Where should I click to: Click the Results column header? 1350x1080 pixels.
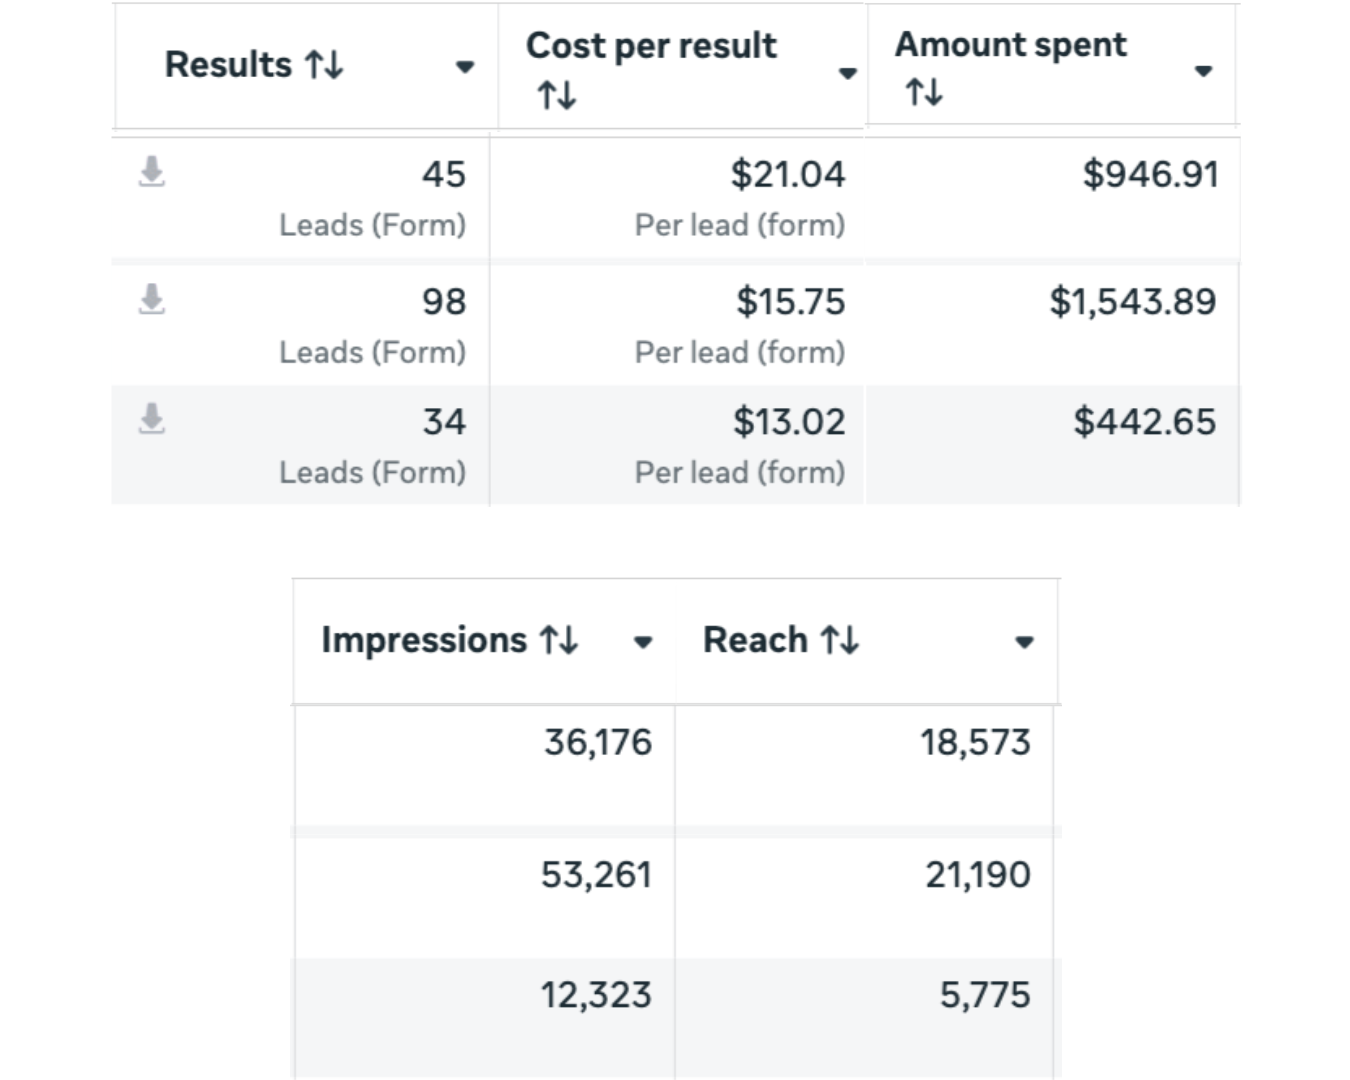coord(229,65)
